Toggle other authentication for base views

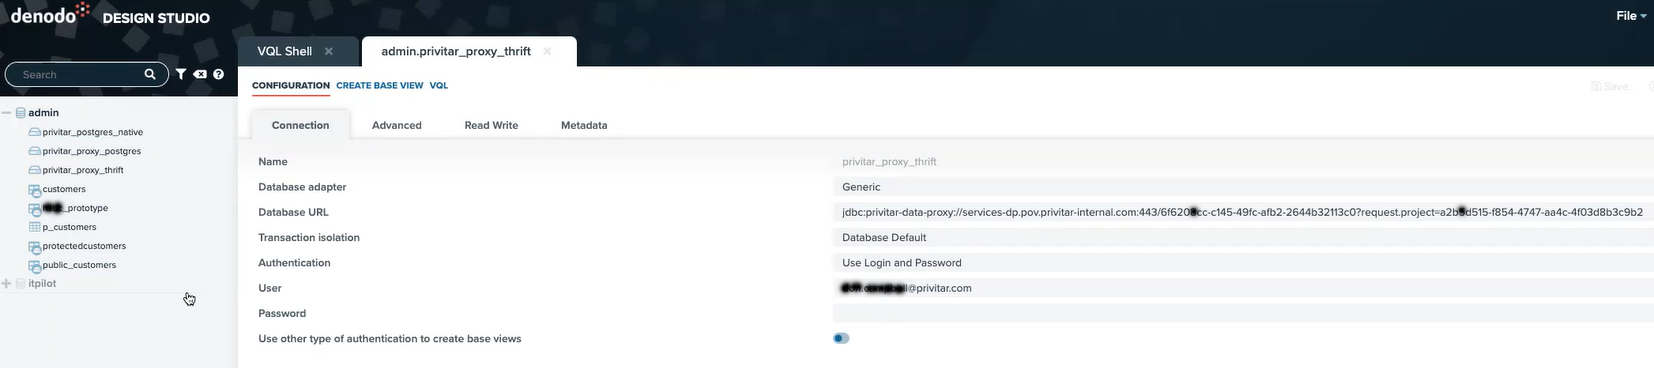pos(841,338)
